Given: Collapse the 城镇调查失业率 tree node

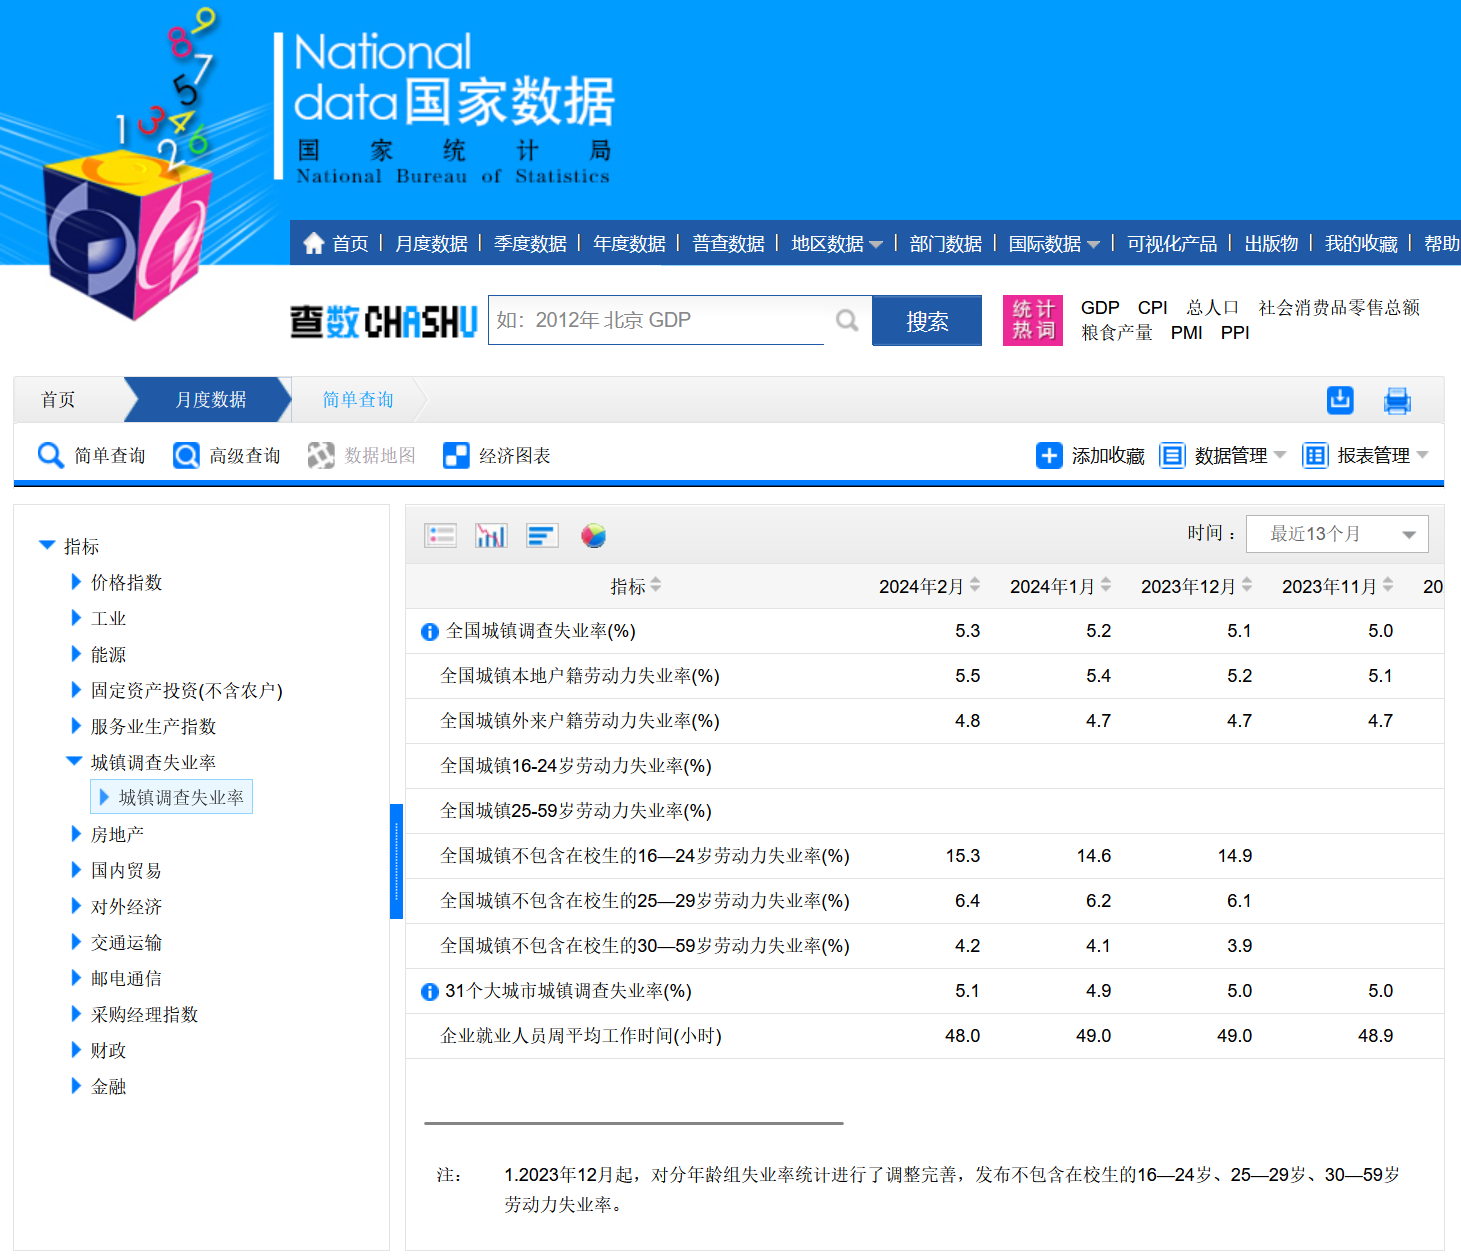Looking at the screenshot, I should click(x=73, y=760).
